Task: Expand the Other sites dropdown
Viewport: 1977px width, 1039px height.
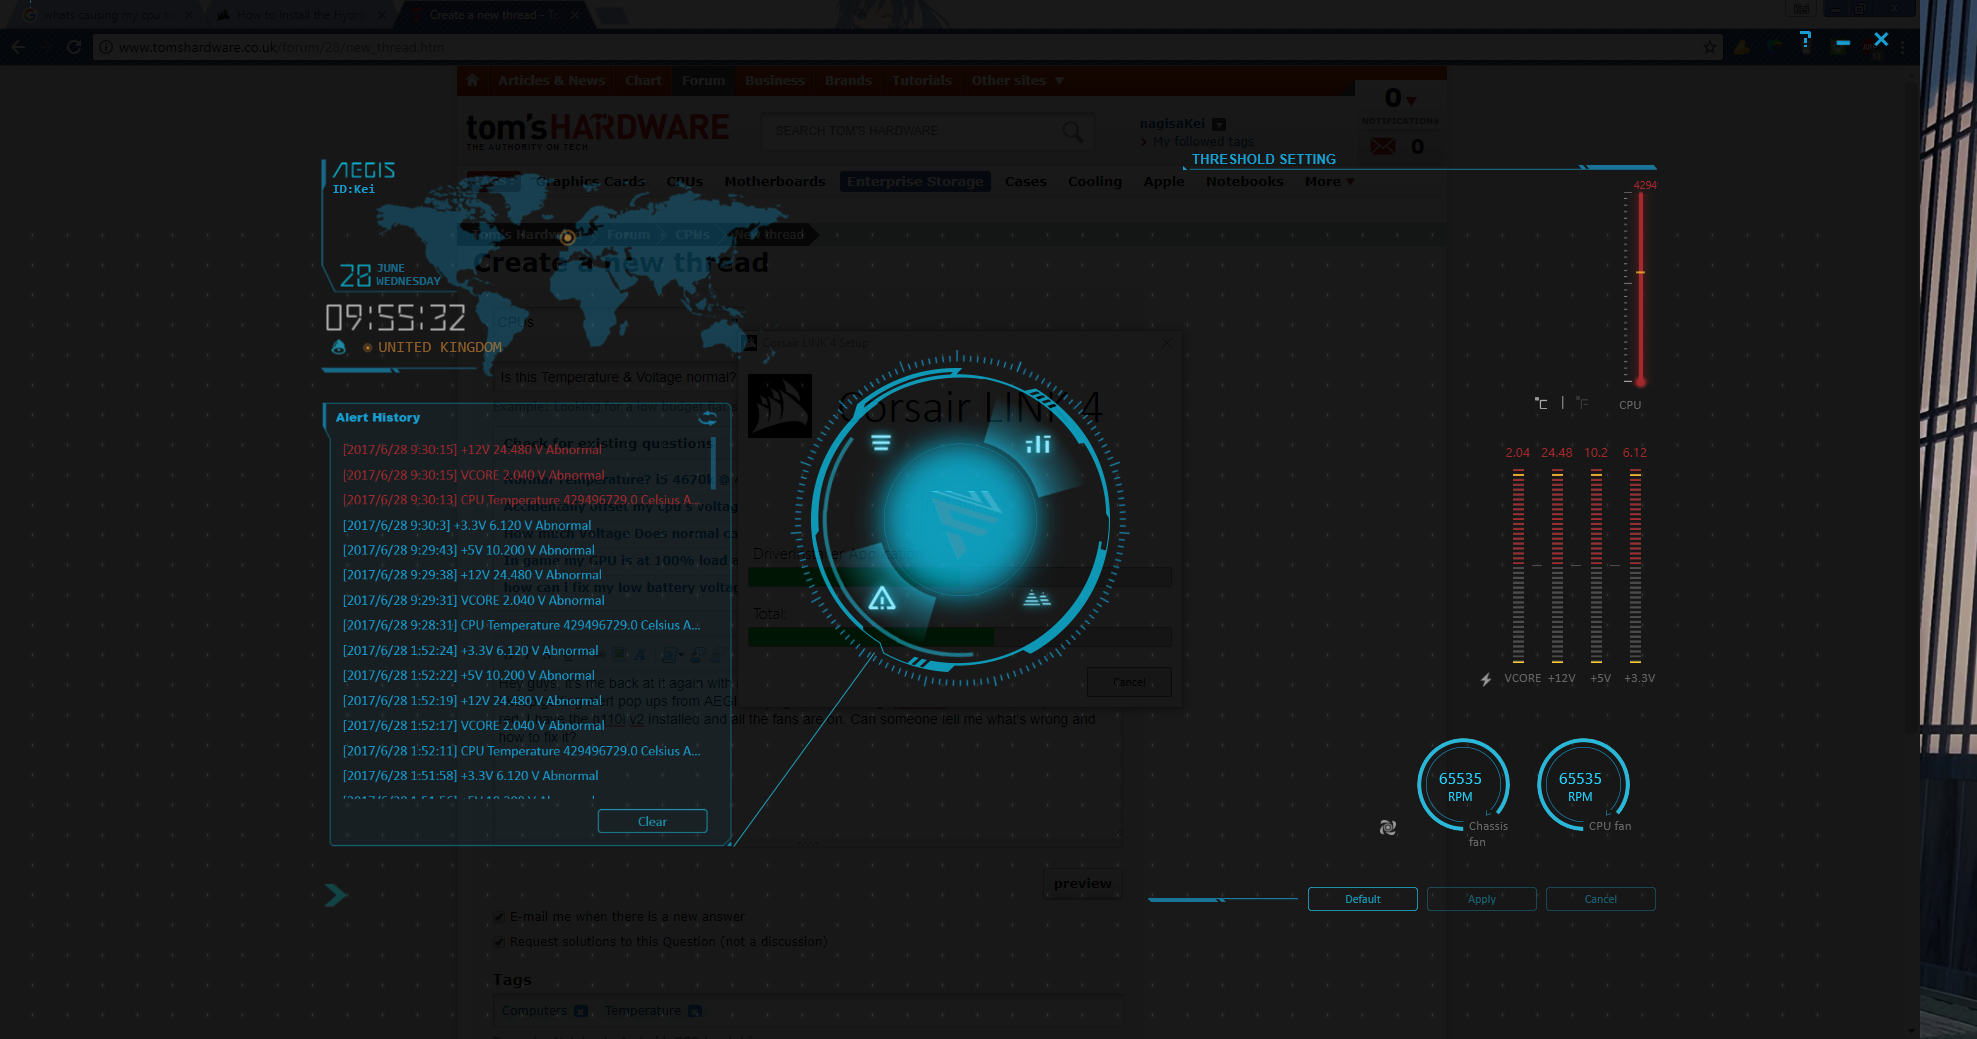Action: pyautogui.click(x=1017, y=80)
